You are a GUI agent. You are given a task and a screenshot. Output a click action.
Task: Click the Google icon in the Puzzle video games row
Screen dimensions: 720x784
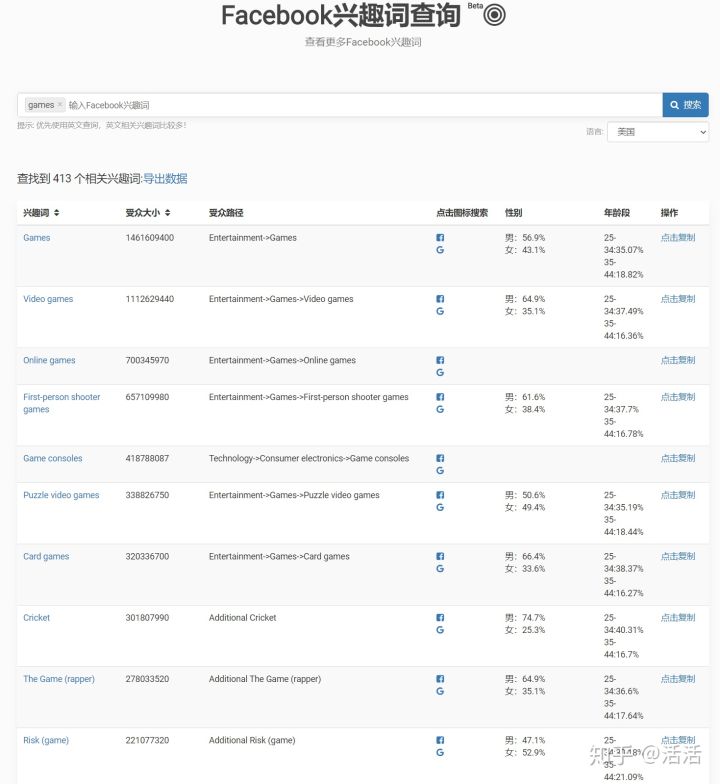point(440,507)
